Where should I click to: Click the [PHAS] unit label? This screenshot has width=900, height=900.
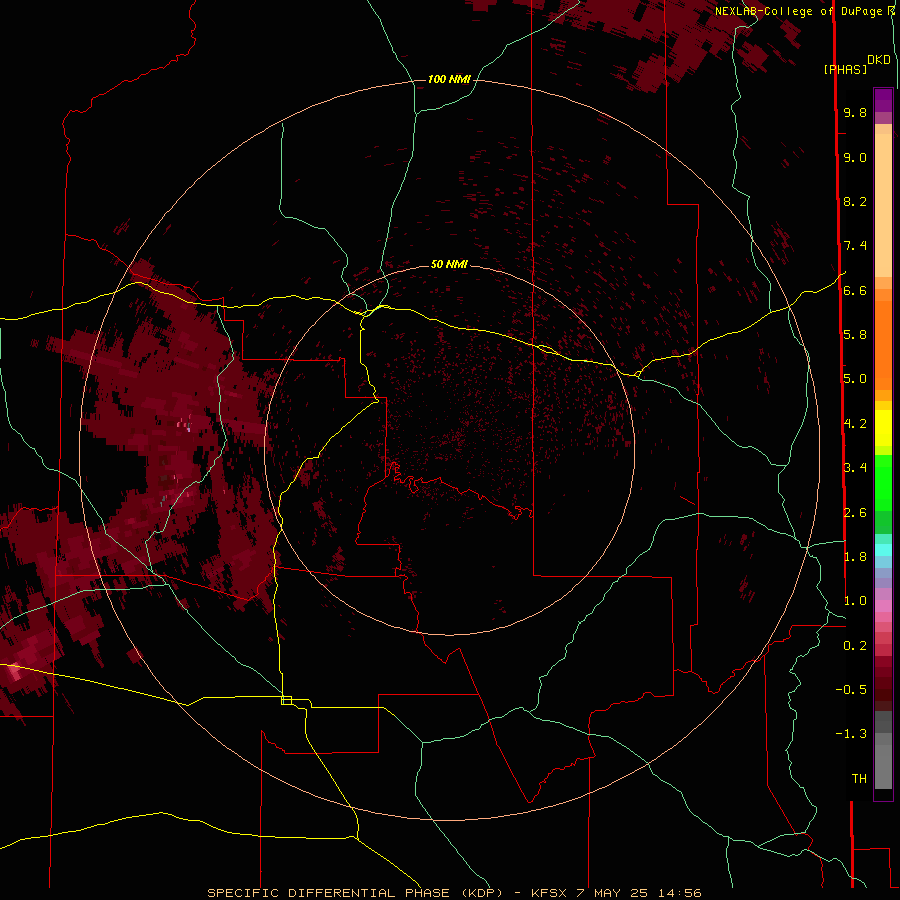click(x=845, y=70)
